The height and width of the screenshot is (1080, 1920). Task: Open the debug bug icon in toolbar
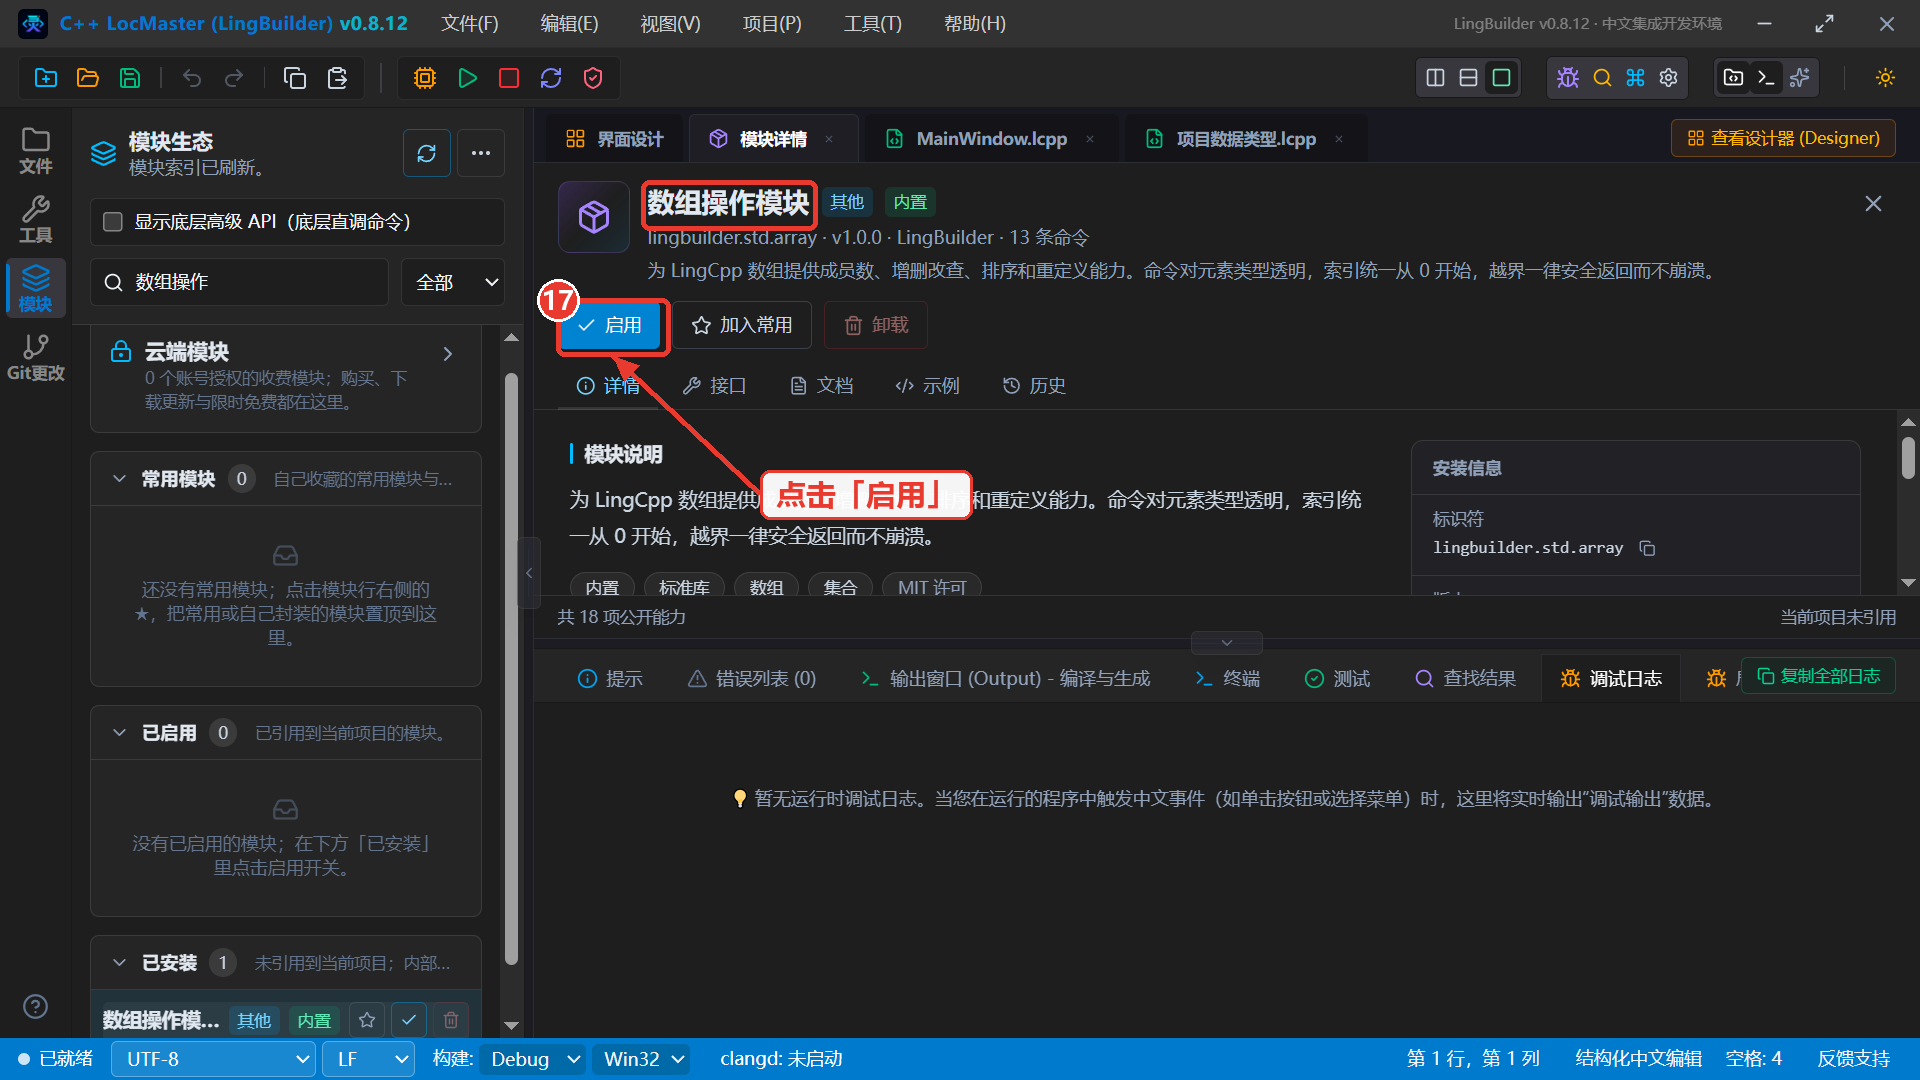(1568, 78)
